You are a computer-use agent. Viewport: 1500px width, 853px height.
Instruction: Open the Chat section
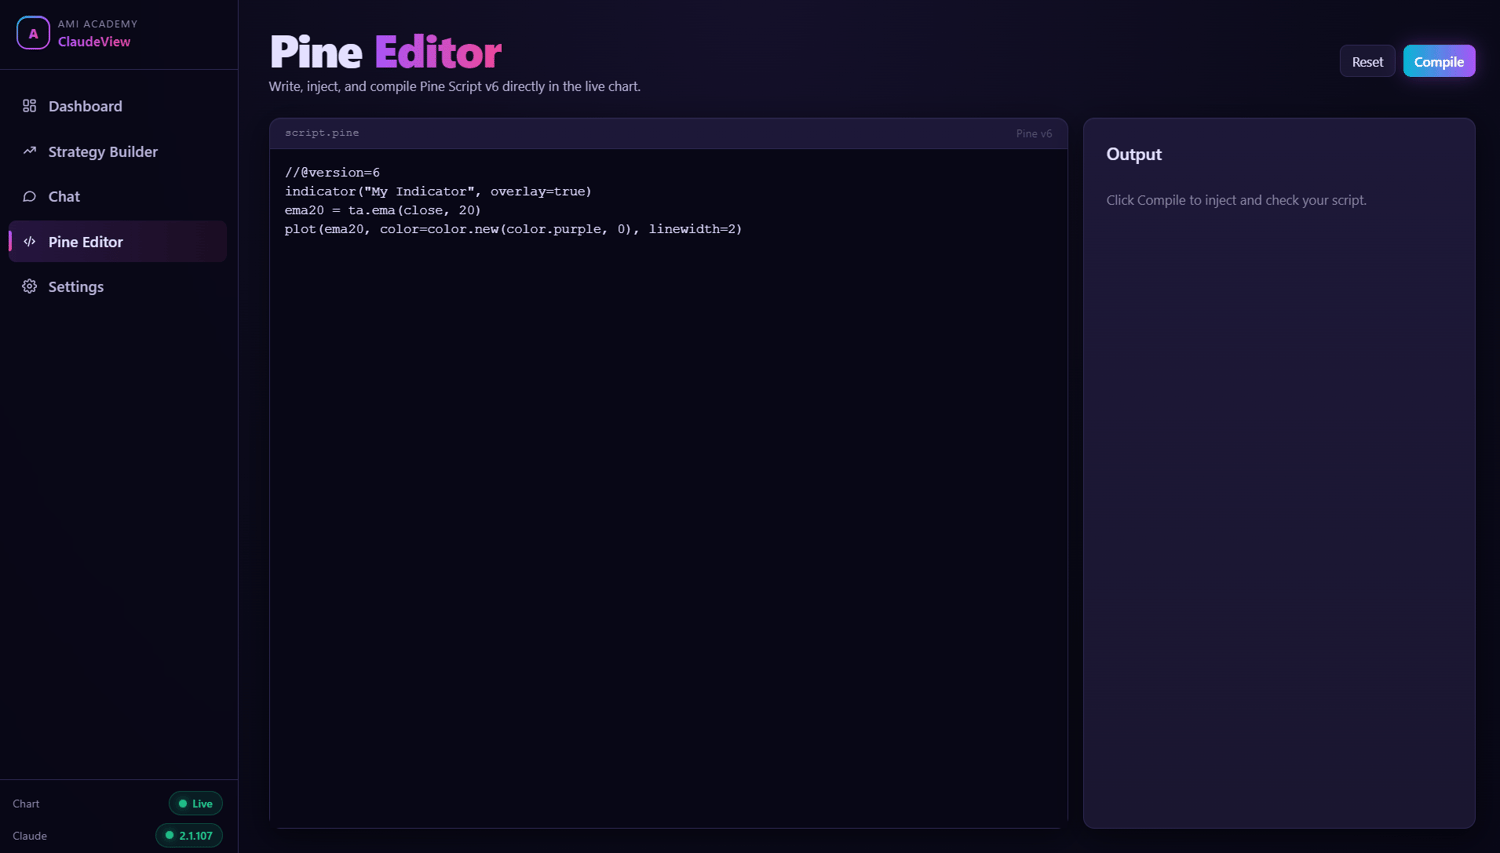[x=118, y=196]
